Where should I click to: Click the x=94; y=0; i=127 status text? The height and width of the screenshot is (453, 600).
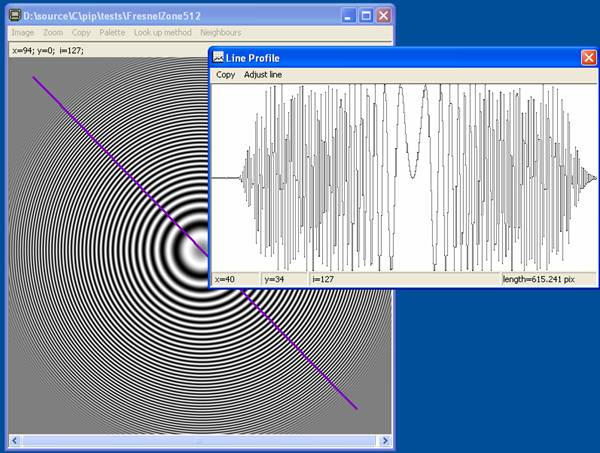48,51
